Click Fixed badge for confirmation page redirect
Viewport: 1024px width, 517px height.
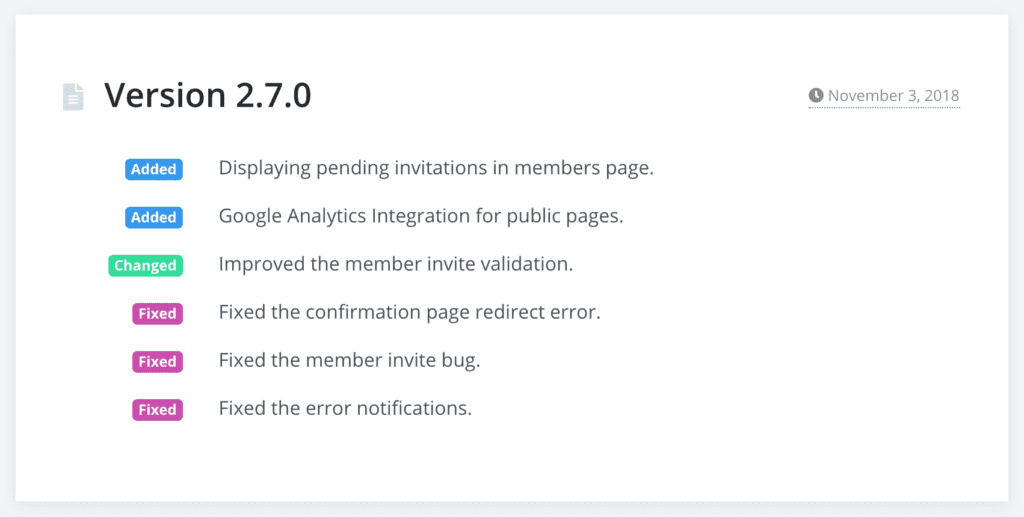pyautogui.click(x=157, y=313)
